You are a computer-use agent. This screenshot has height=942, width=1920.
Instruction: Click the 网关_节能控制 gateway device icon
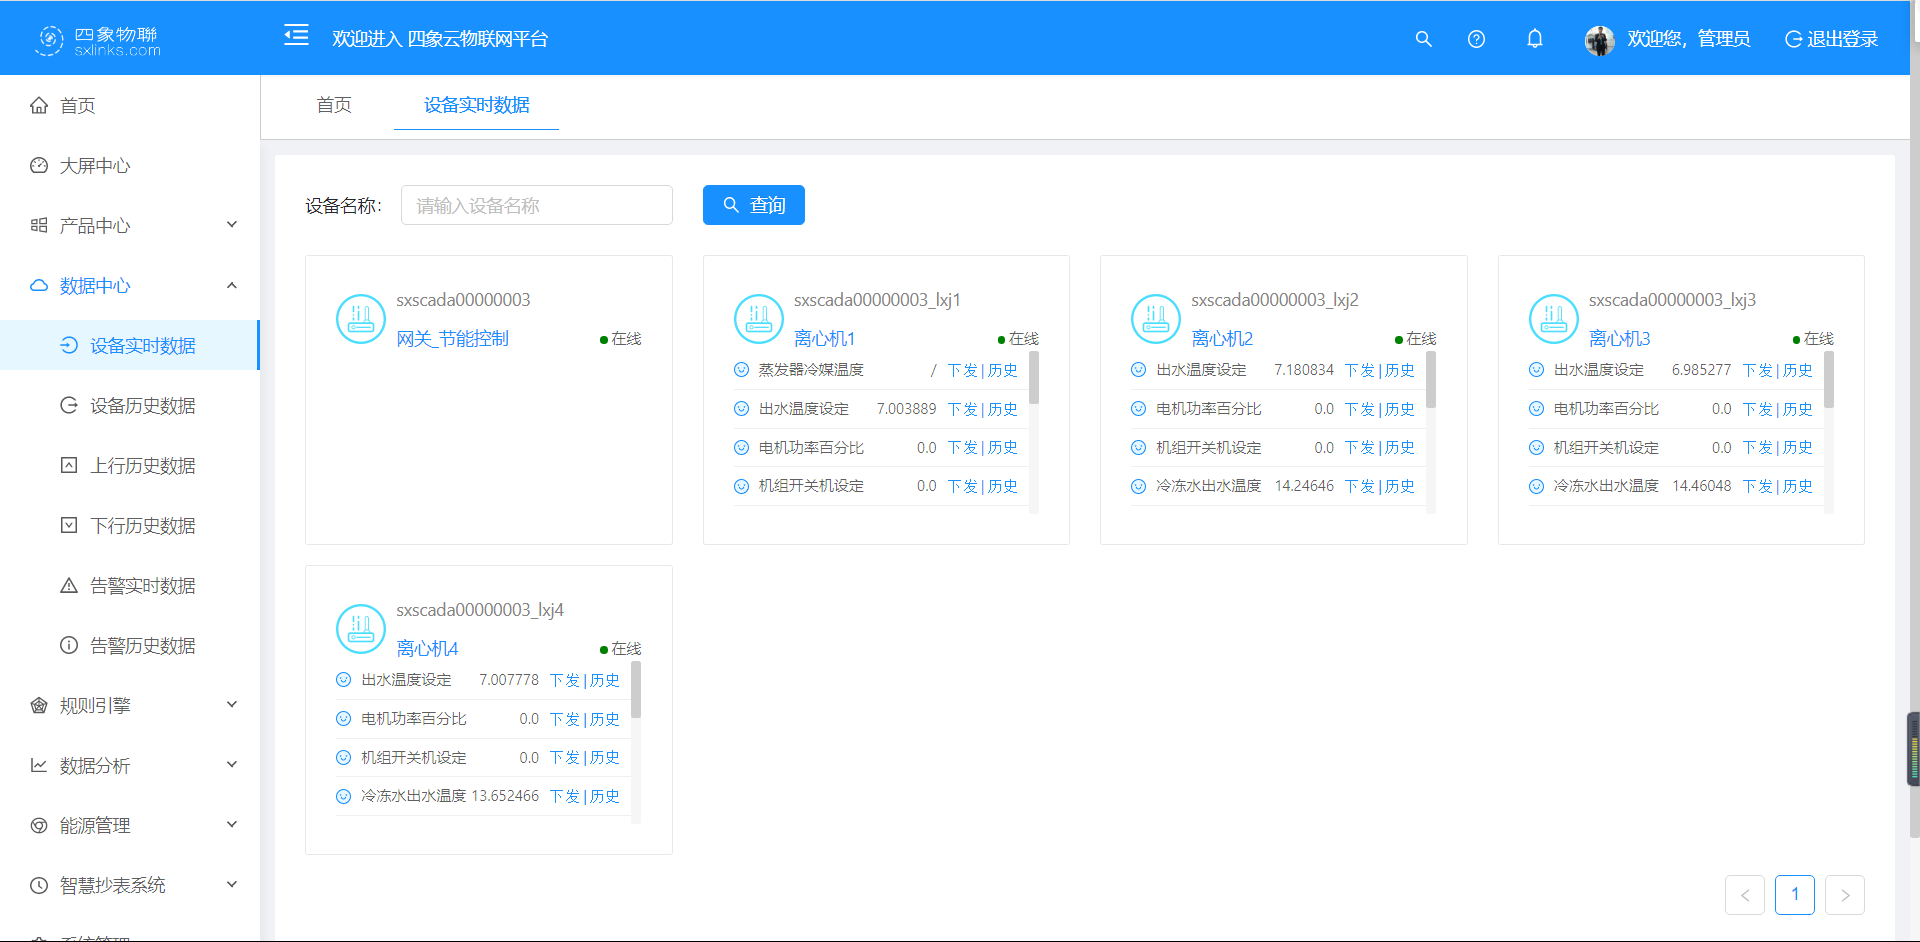pos(361,319)
